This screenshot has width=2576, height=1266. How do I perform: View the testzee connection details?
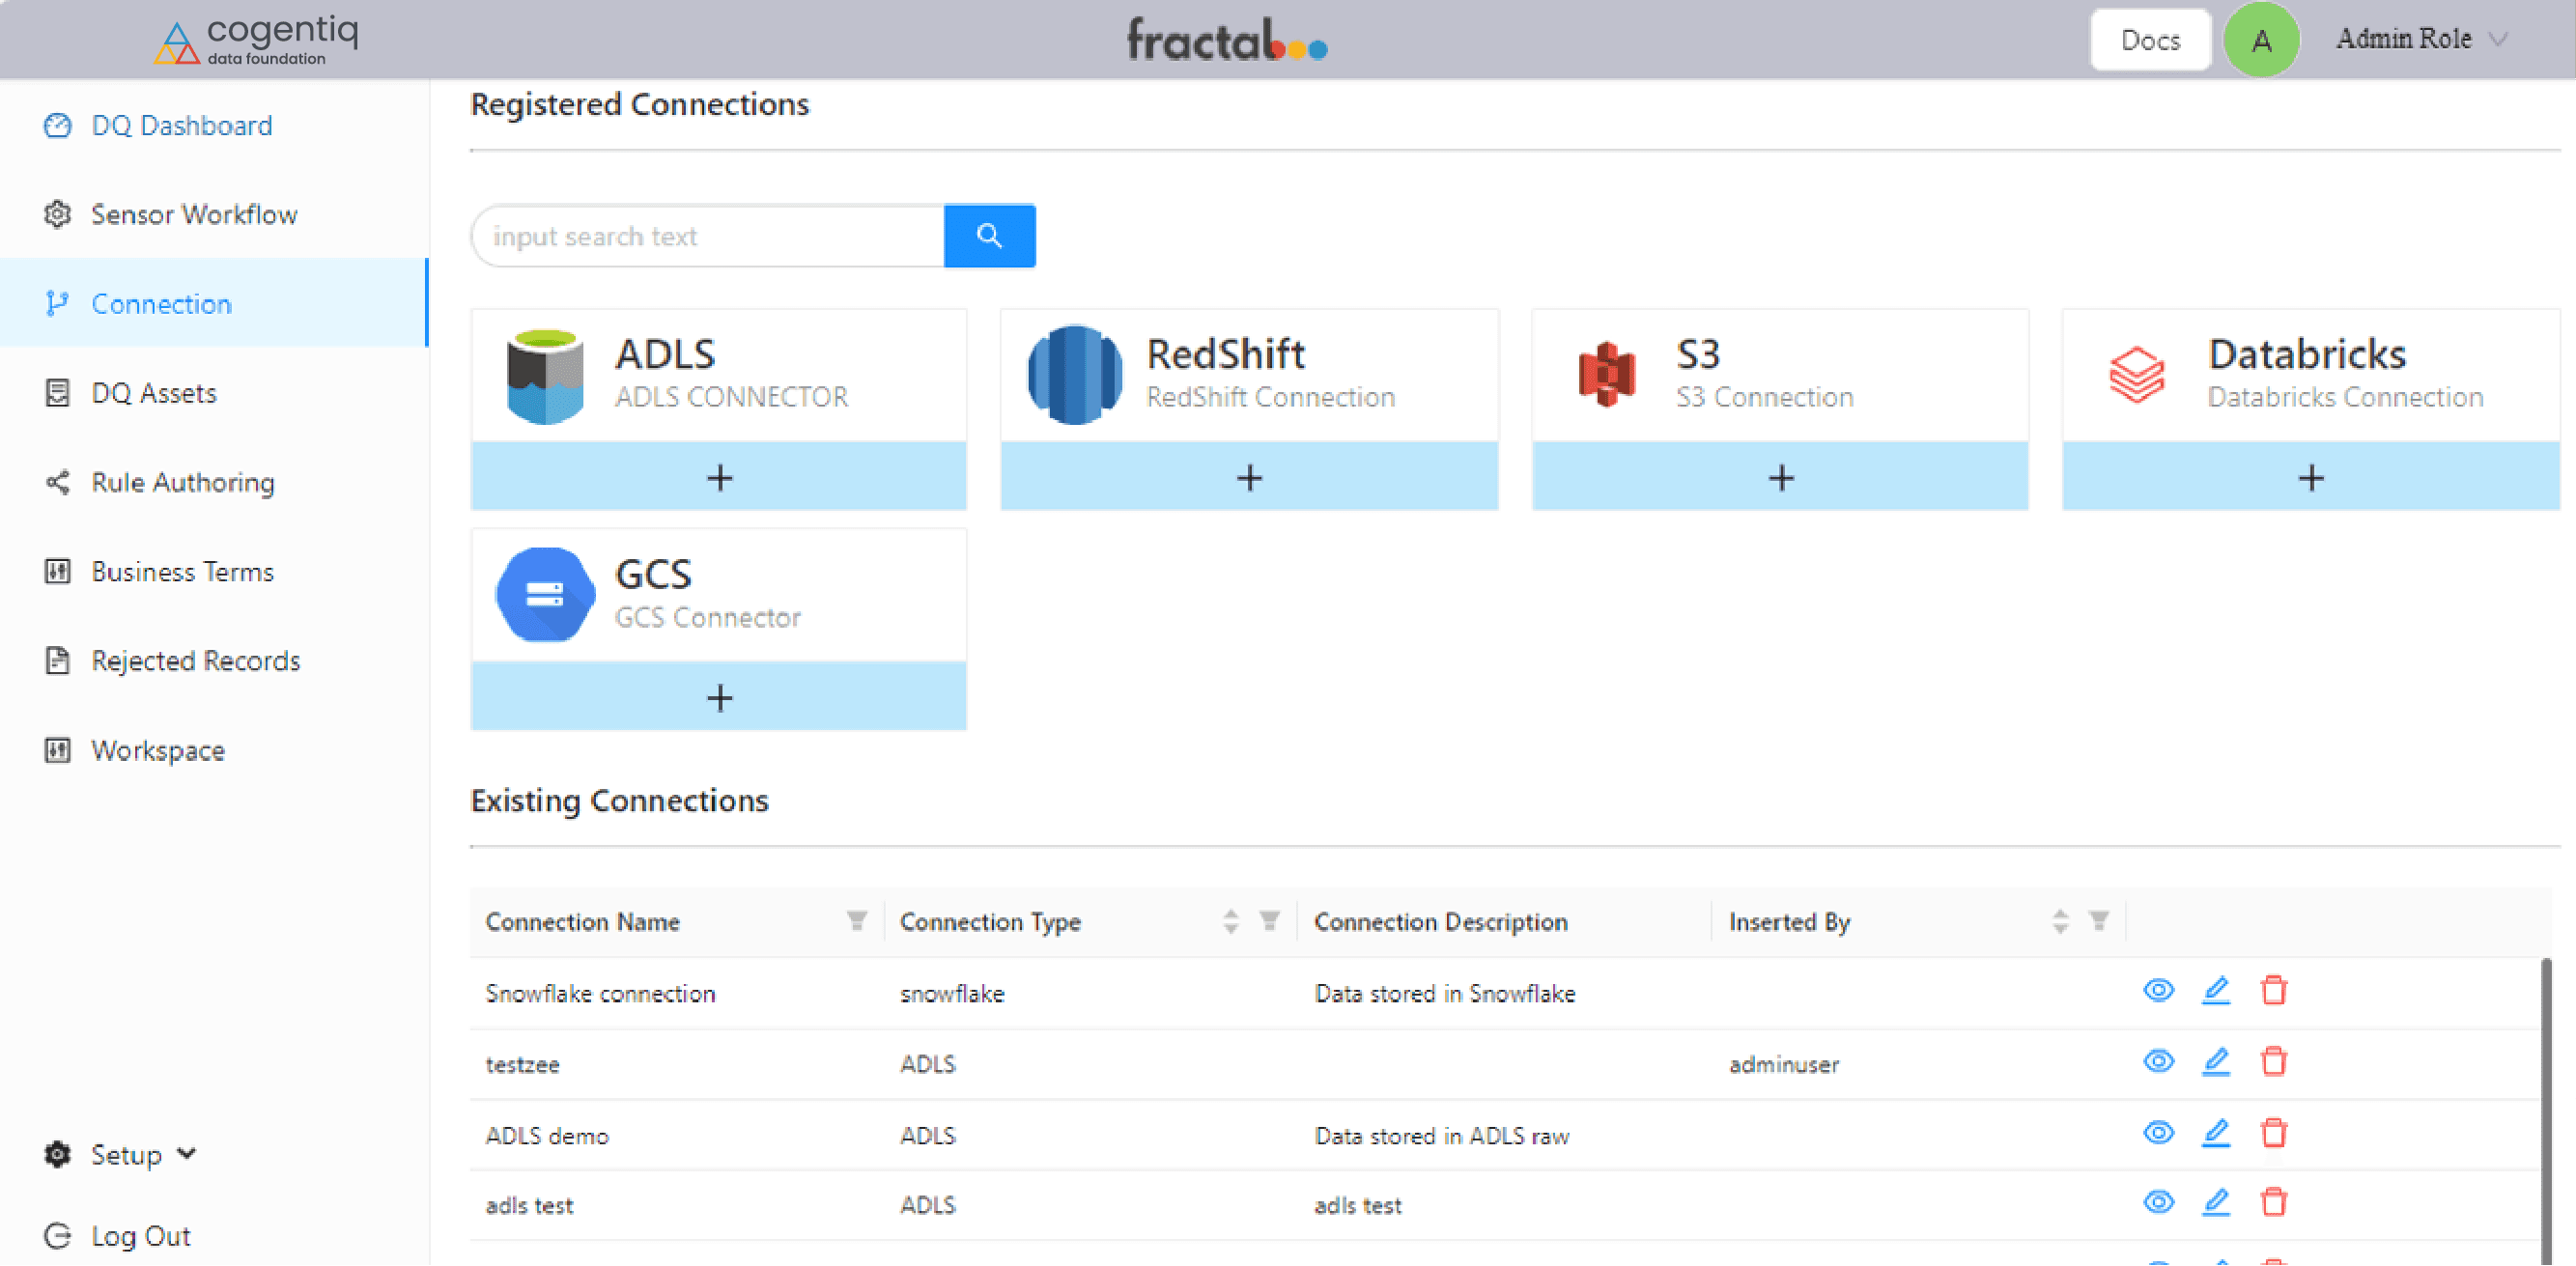pos(2159,1062)
